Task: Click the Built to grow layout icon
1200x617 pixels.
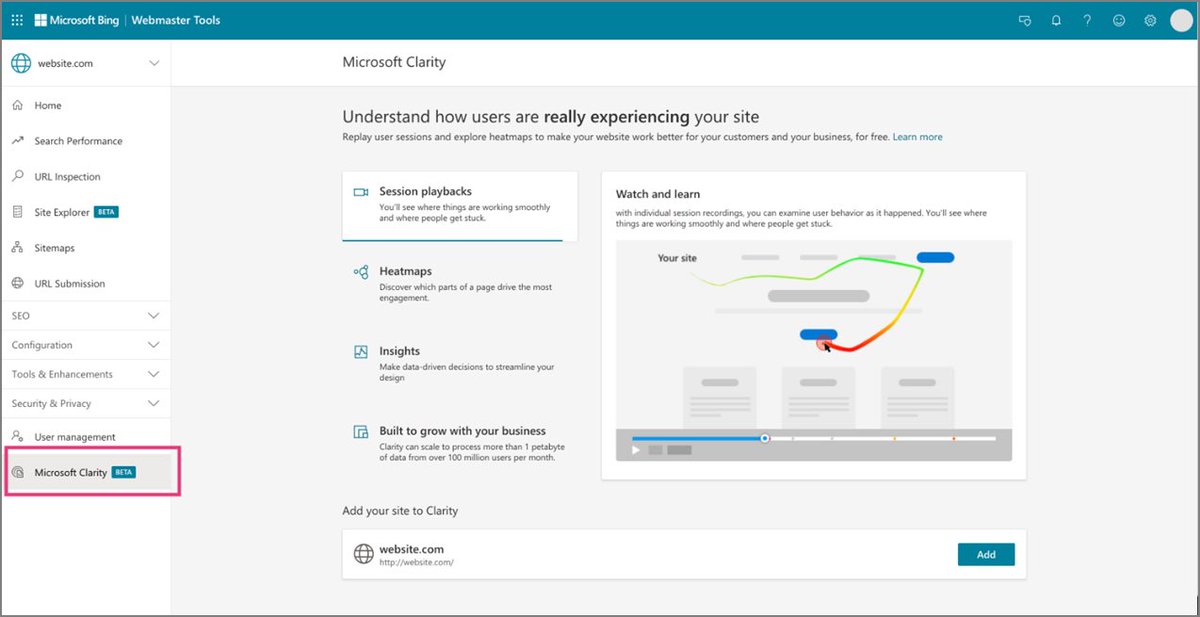Action: click(x=361, y=432)
